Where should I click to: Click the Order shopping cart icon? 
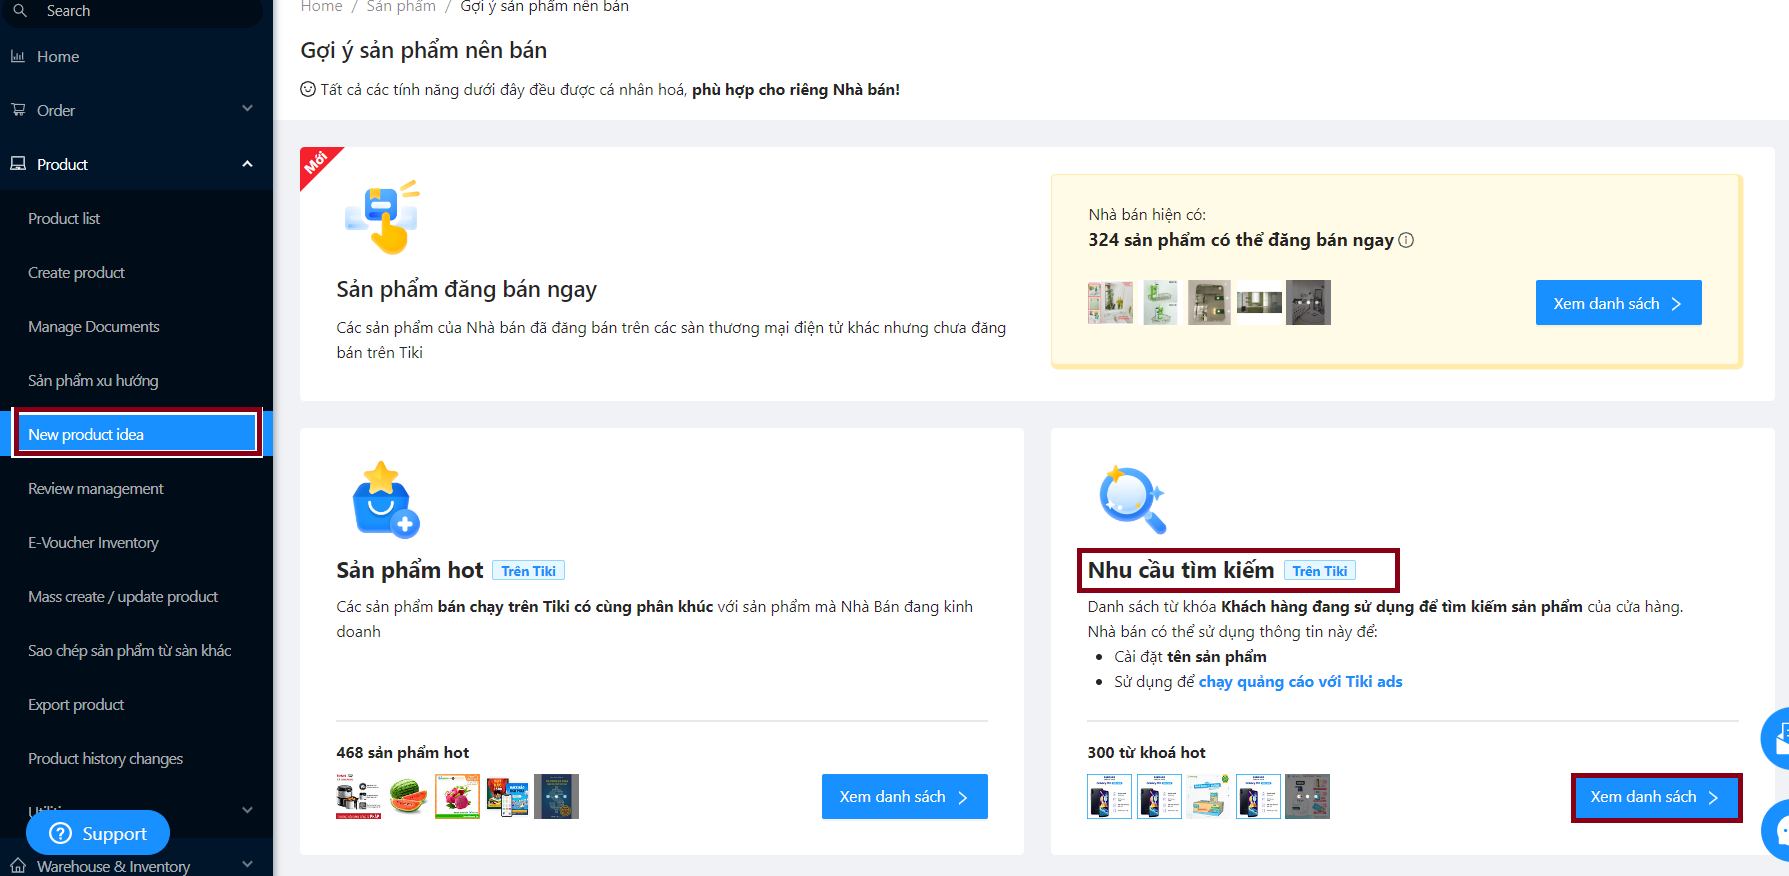(x=18, y=110)
